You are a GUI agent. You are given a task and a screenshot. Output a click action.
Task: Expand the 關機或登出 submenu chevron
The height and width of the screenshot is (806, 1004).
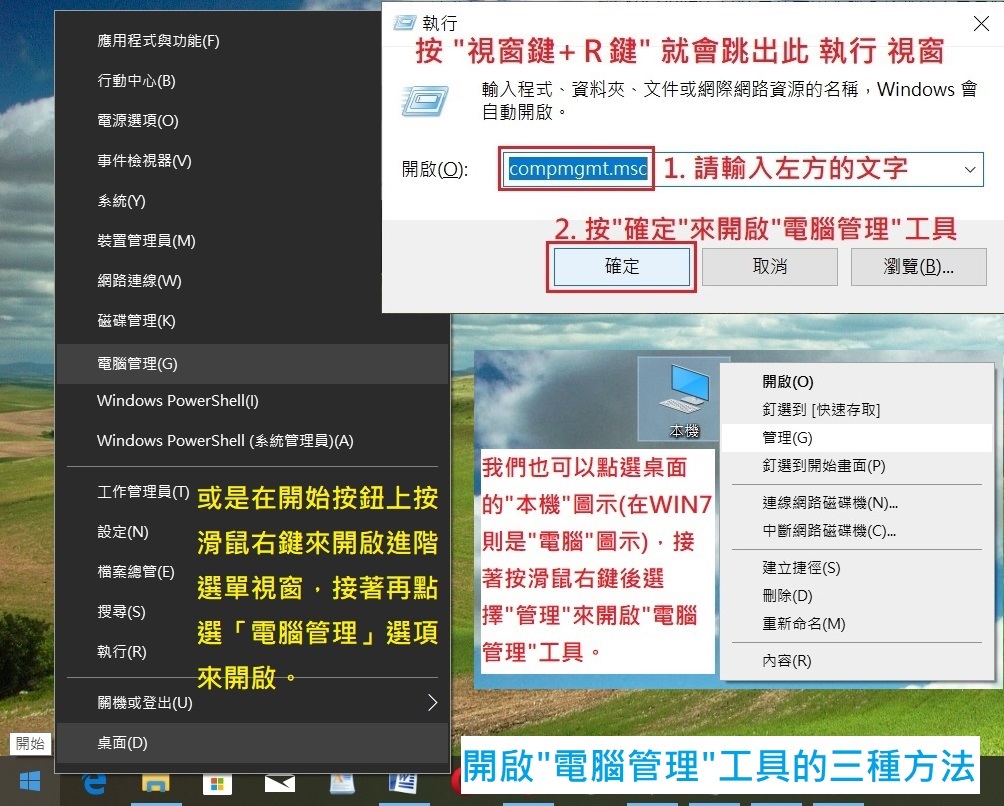pos(433,703)
